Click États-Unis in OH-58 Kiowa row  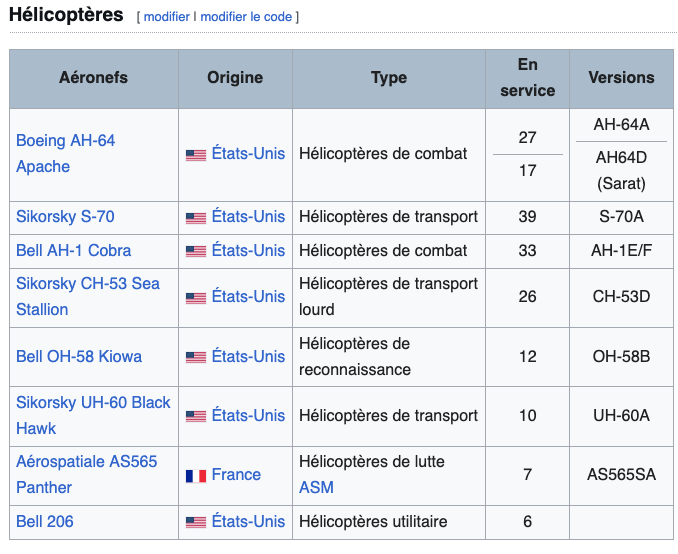tap(248, 357)
